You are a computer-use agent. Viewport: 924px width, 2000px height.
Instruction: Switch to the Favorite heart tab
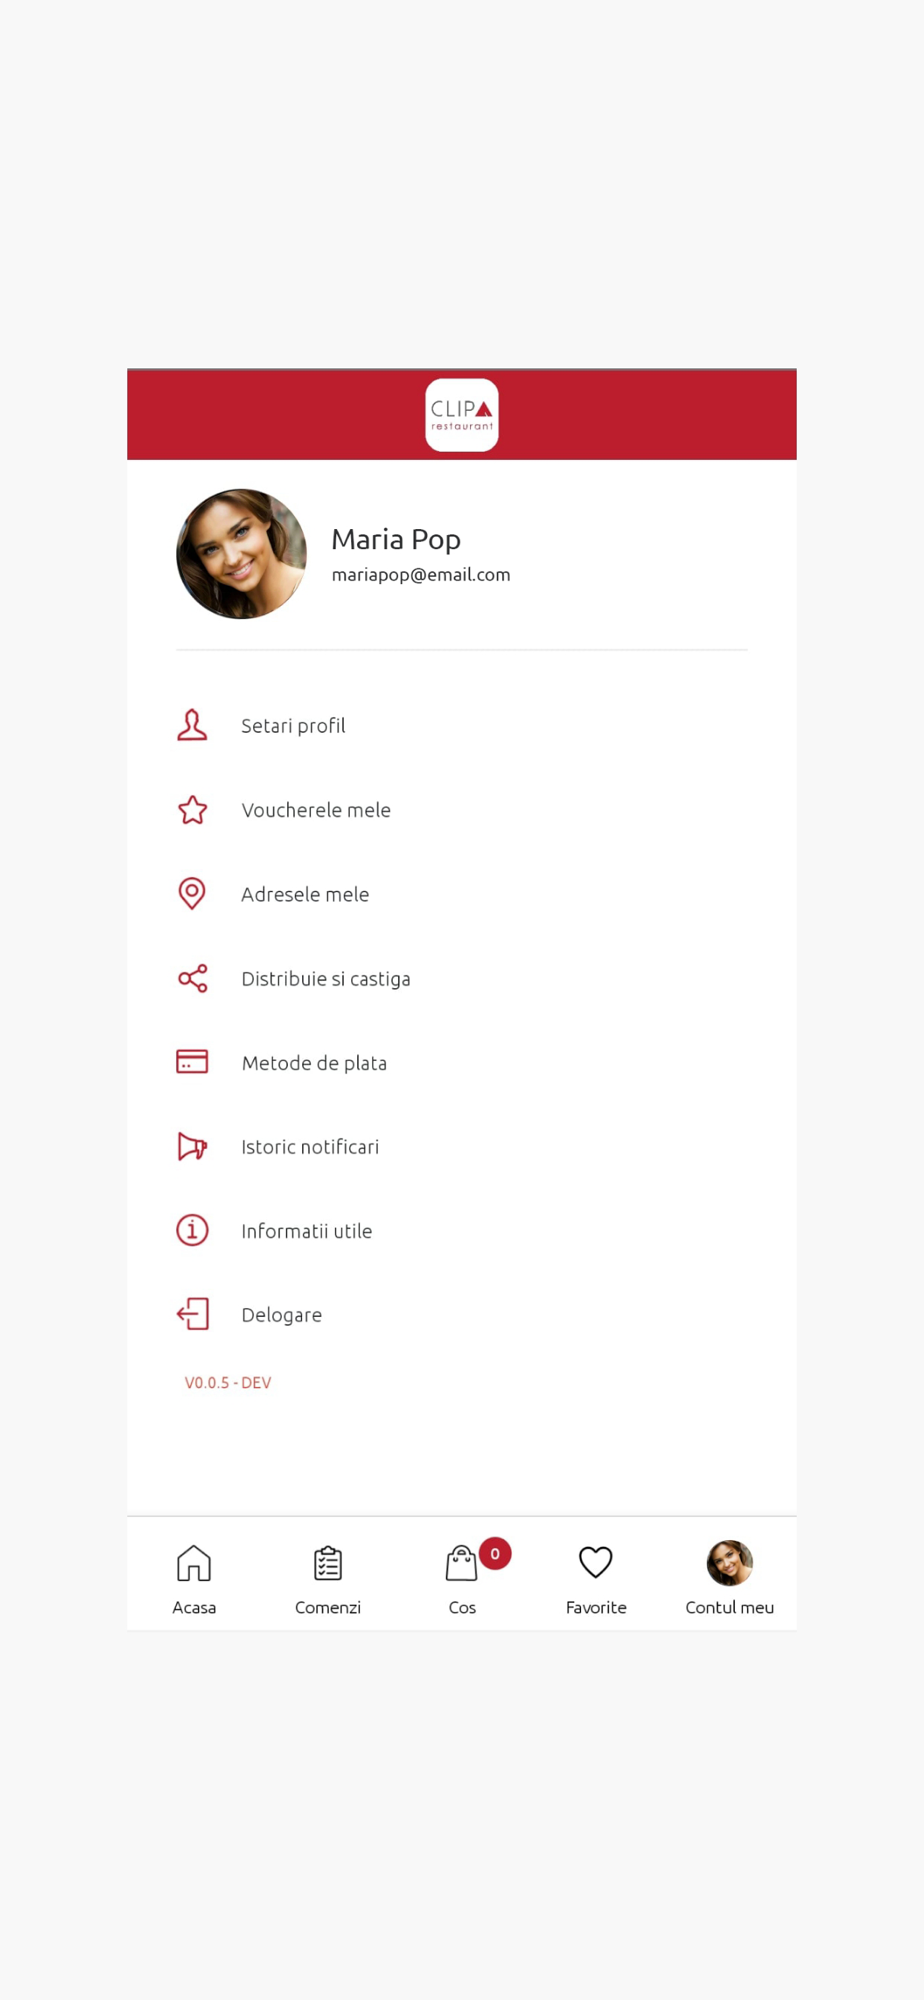tap(596, 1579)
